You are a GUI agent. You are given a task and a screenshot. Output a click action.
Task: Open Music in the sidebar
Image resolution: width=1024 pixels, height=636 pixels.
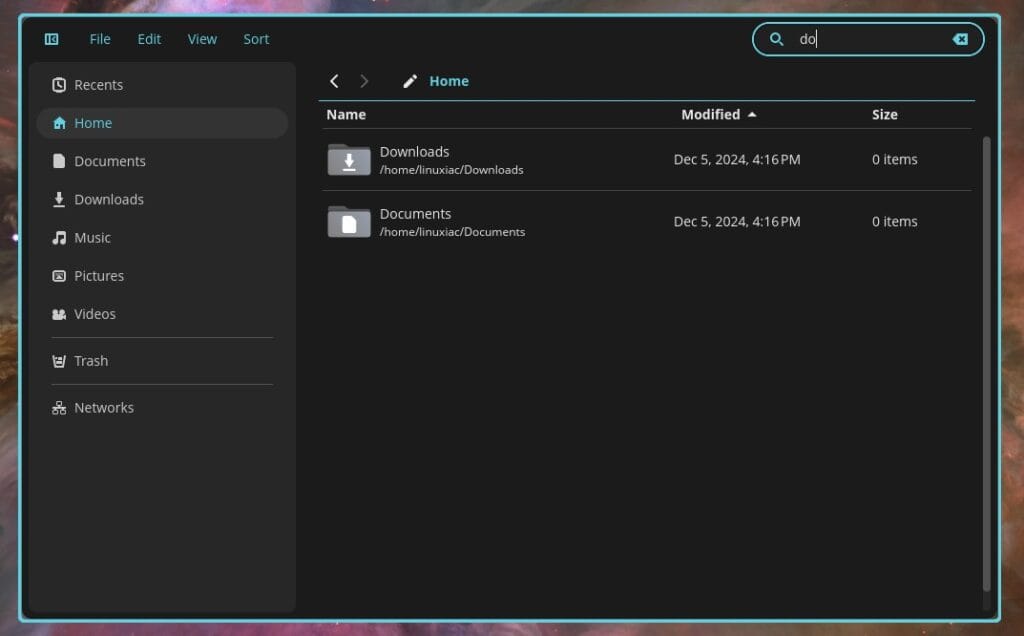92,238
